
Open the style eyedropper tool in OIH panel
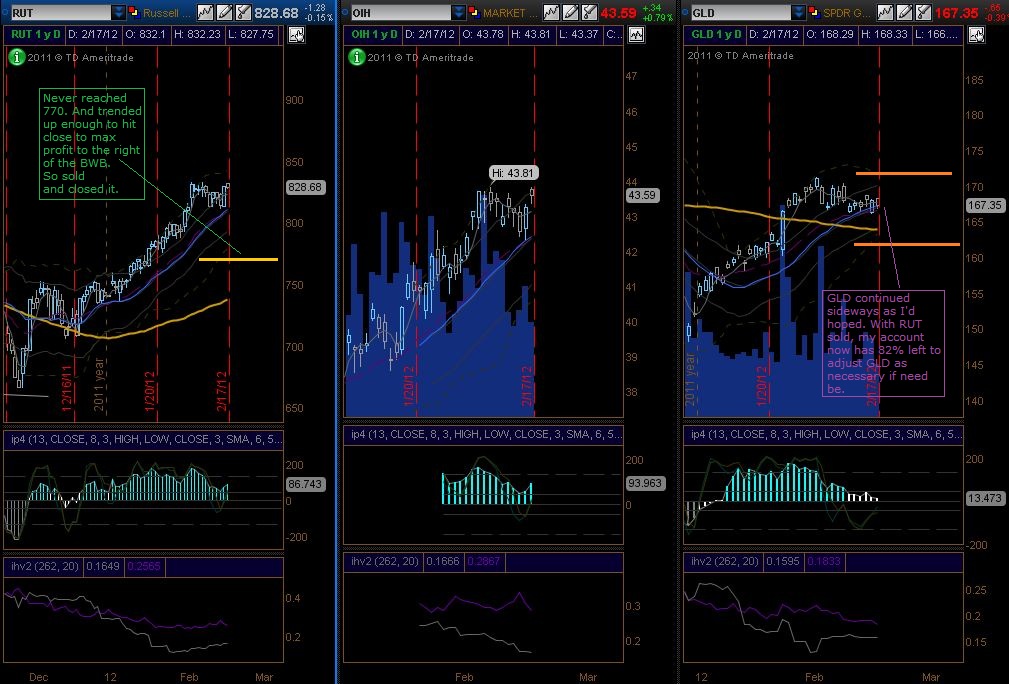[x=589, y=12]
